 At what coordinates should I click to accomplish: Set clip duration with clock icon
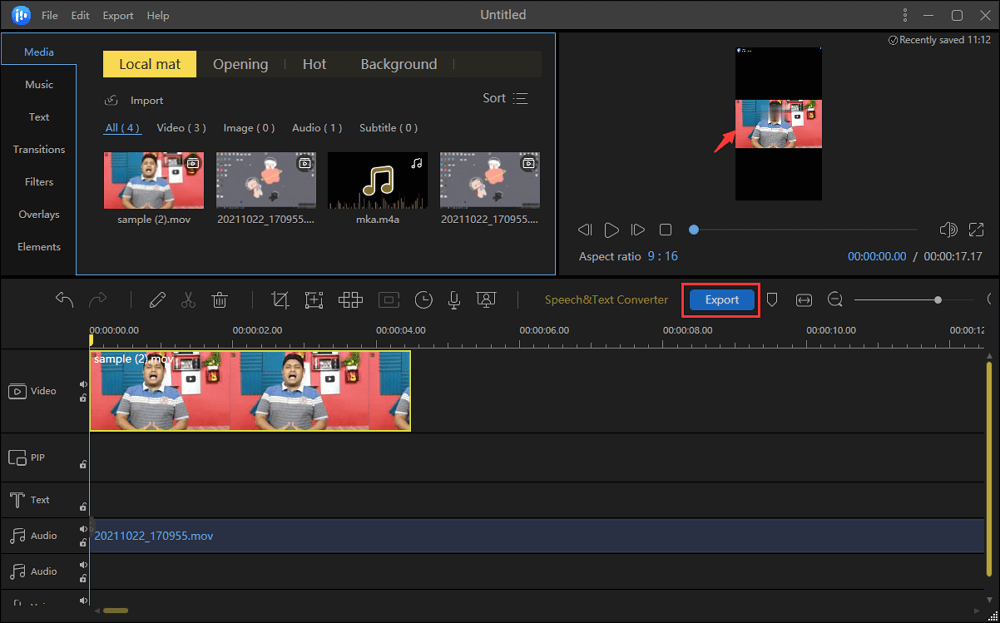point(424,300)
